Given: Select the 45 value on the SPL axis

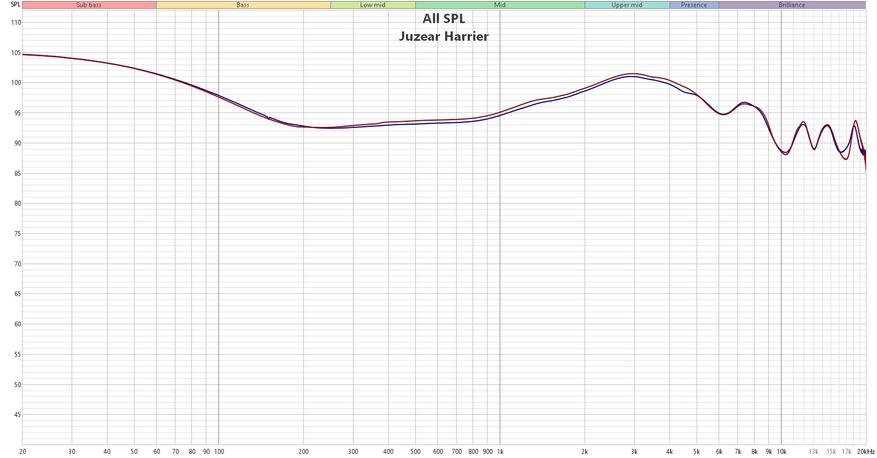Looking at the screenshot, I should click(17, 415).
